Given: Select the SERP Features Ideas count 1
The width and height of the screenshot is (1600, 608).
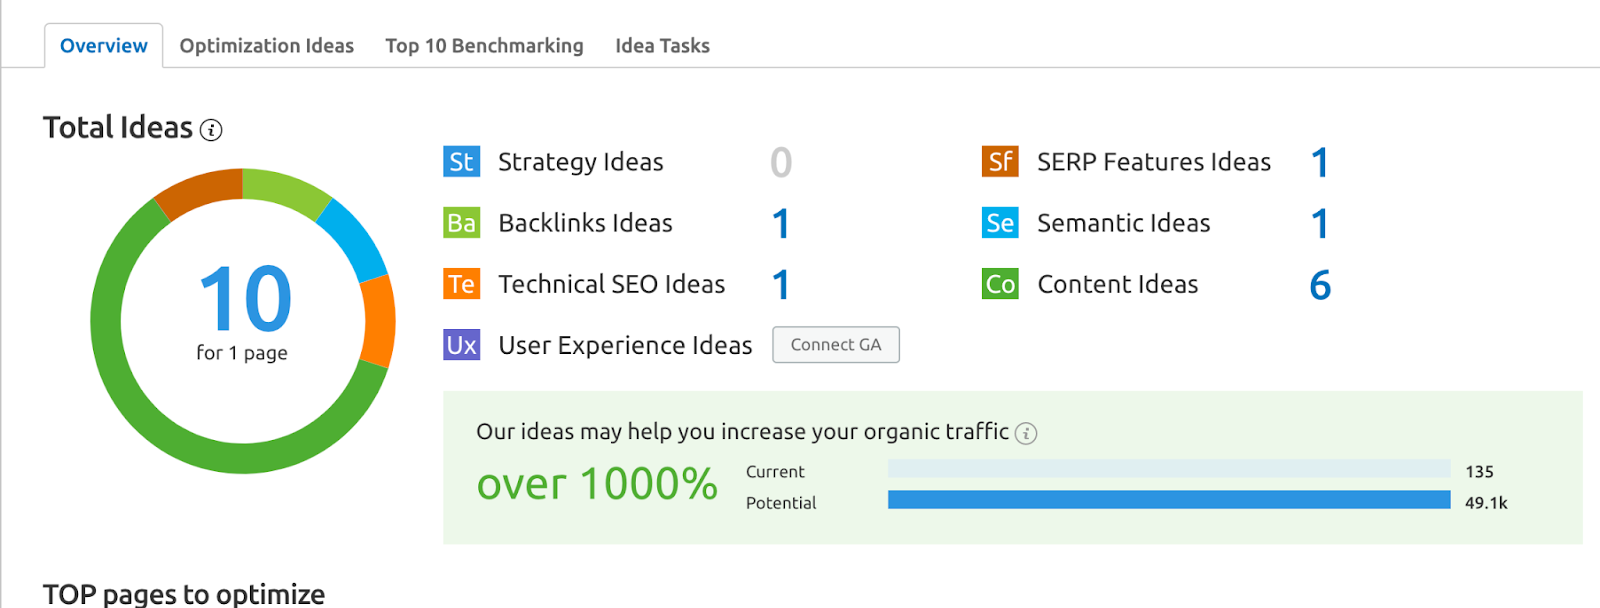Looking at the screenshot, I should click(x=1320, y=163).
